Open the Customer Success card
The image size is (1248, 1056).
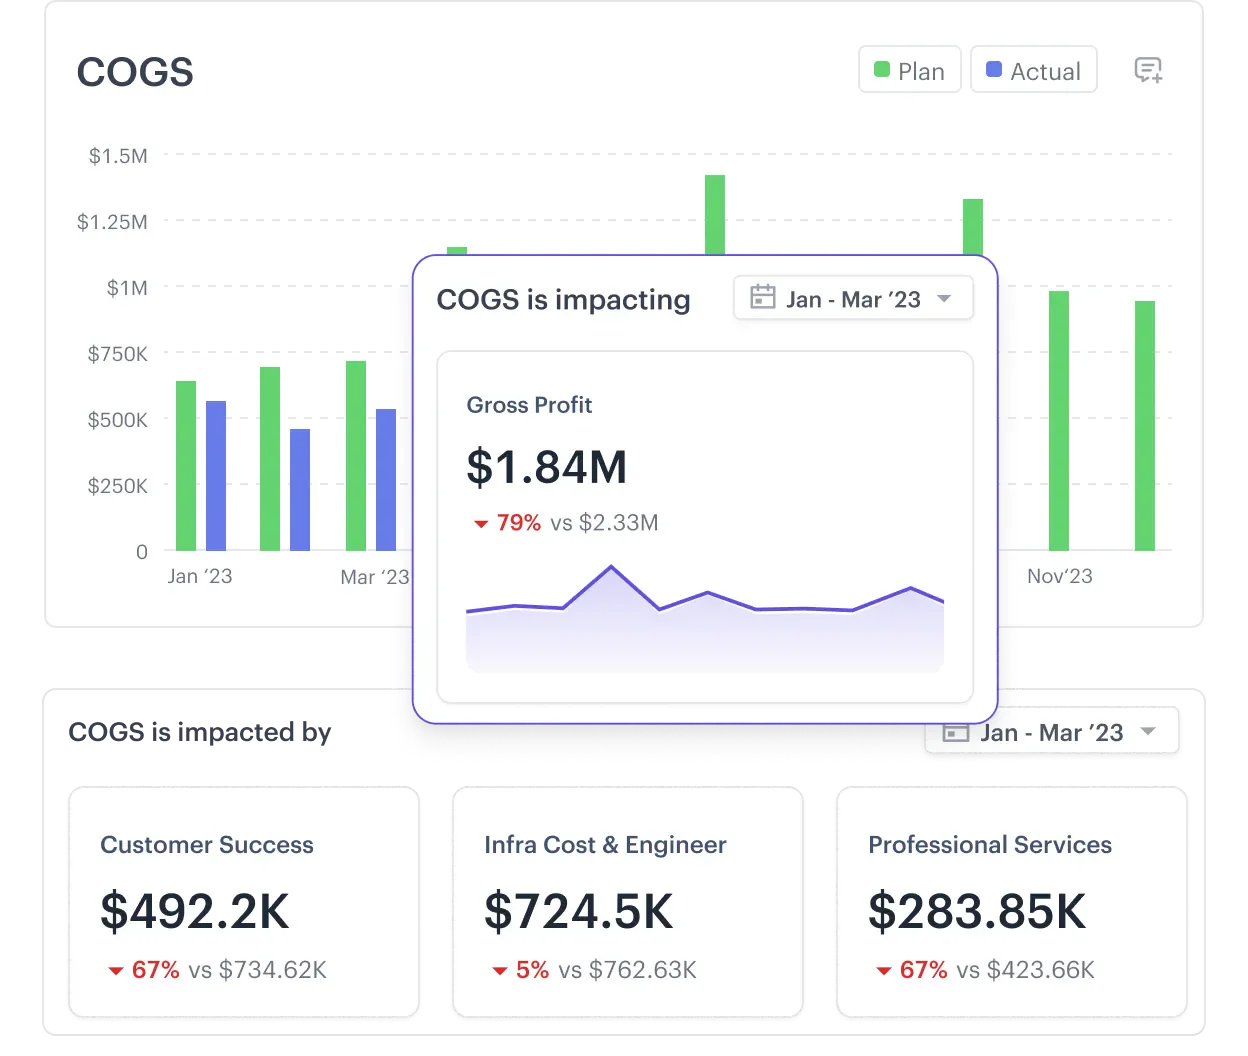click(x=244, y=902)
